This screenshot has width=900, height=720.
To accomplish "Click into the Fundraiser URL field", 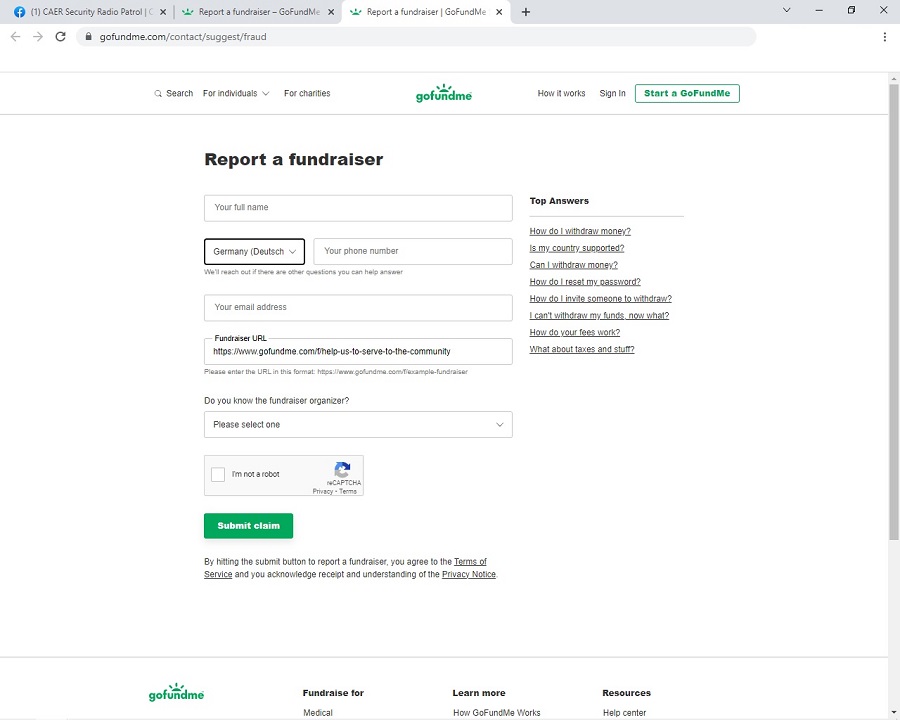I will tap(358, 351).
